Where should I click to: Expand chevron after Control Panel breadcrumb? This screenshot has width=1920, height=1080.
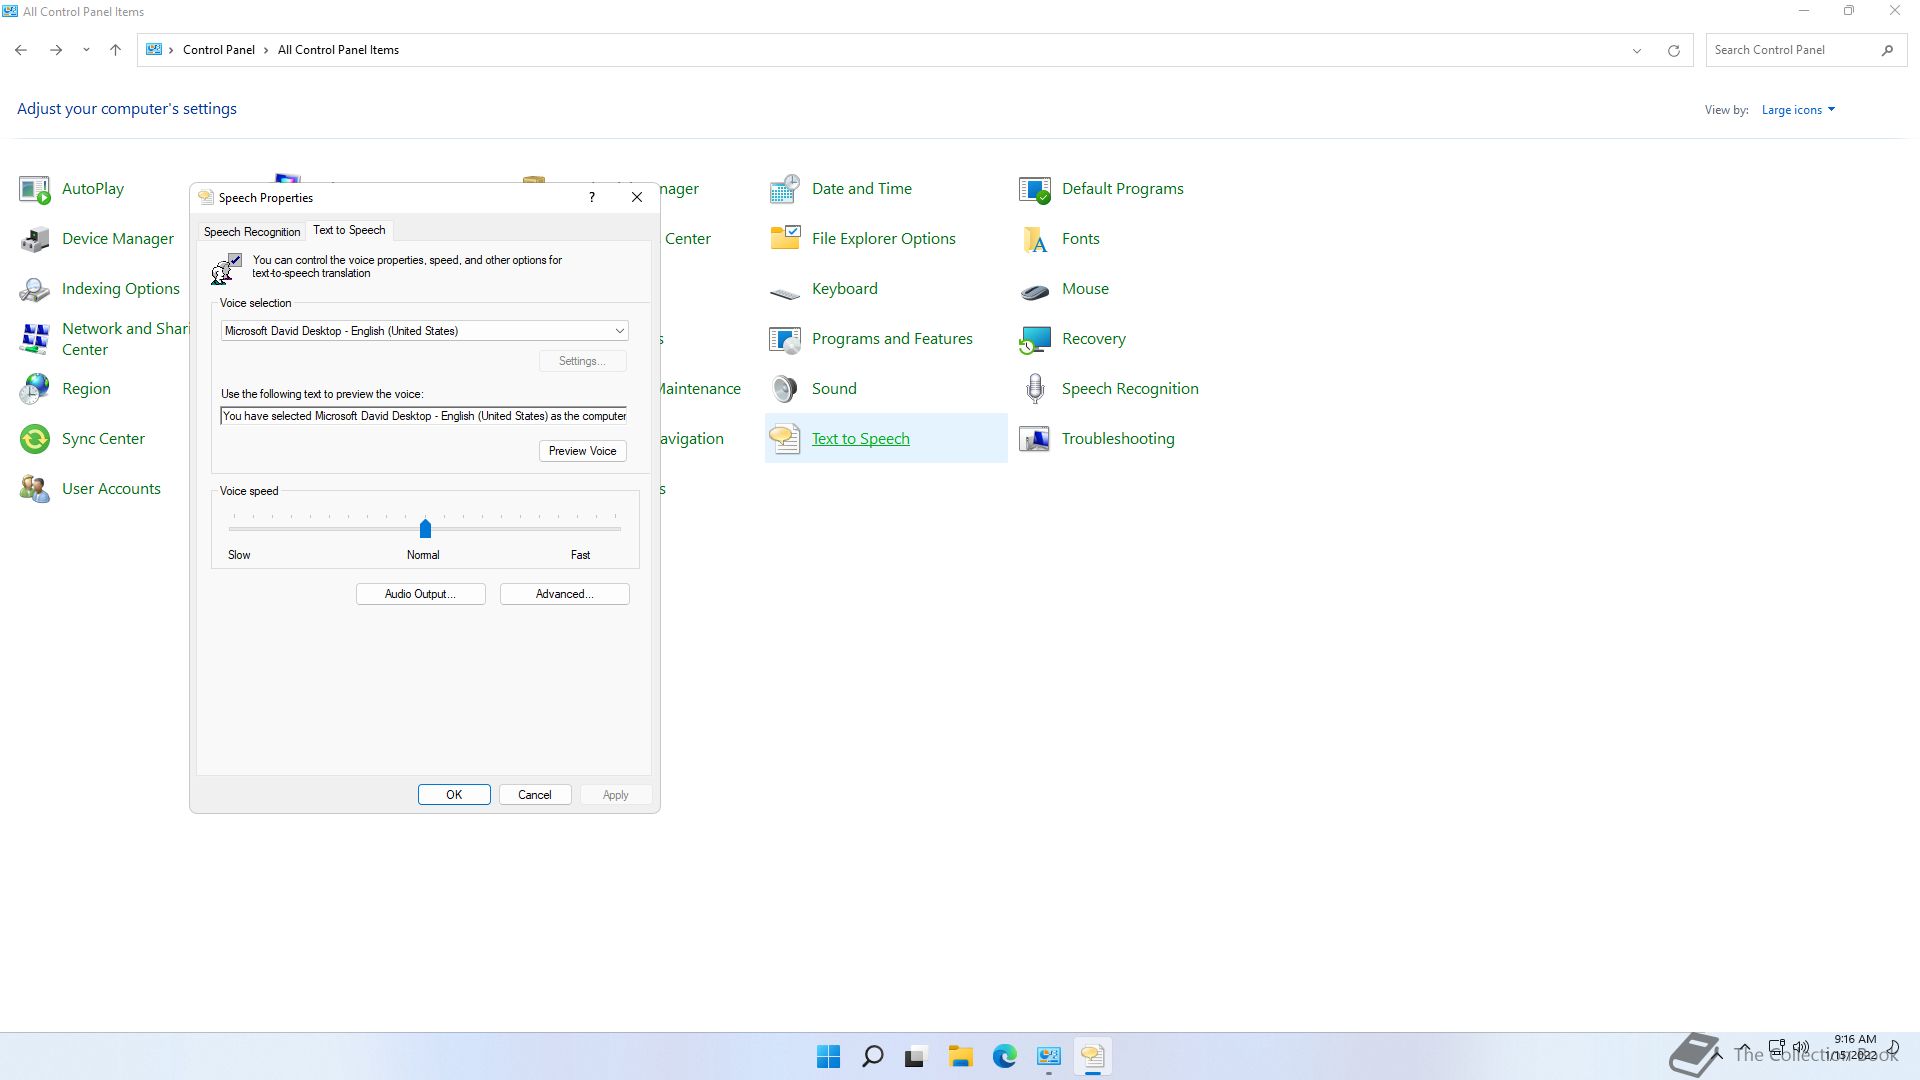[x=266, y=50]
